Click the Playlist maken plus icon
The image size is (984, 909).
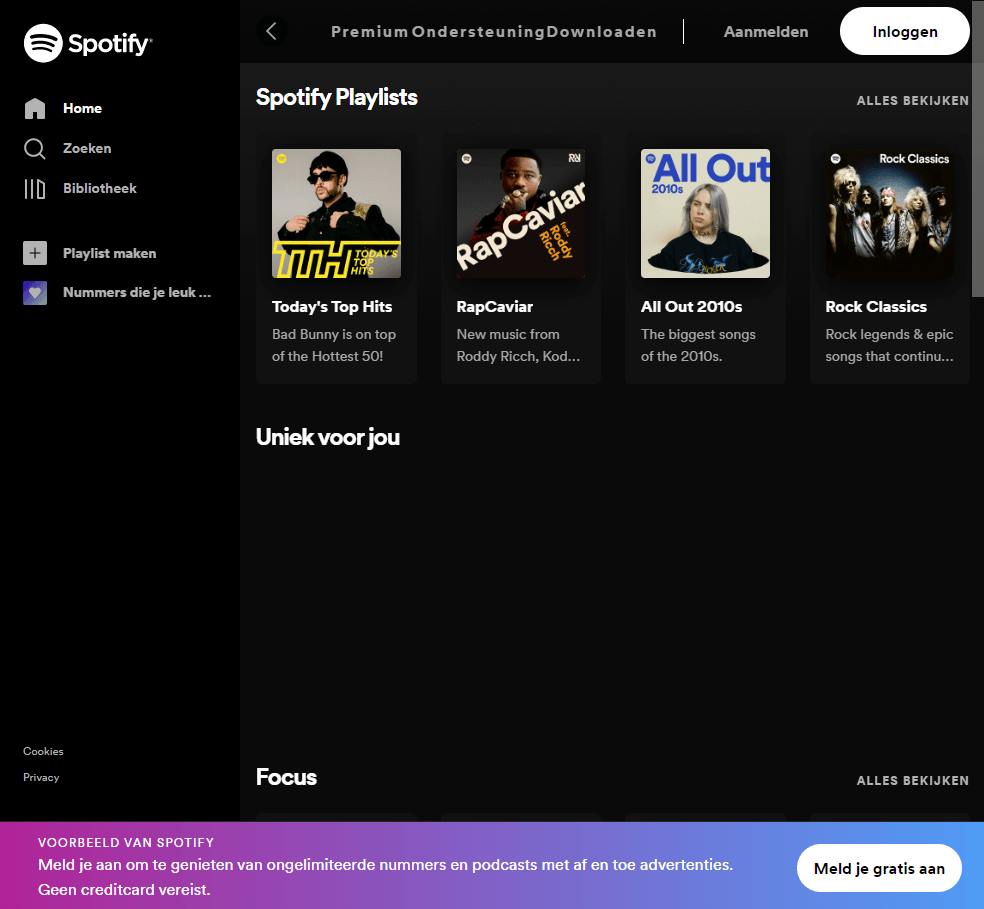[x=35, y=253]
